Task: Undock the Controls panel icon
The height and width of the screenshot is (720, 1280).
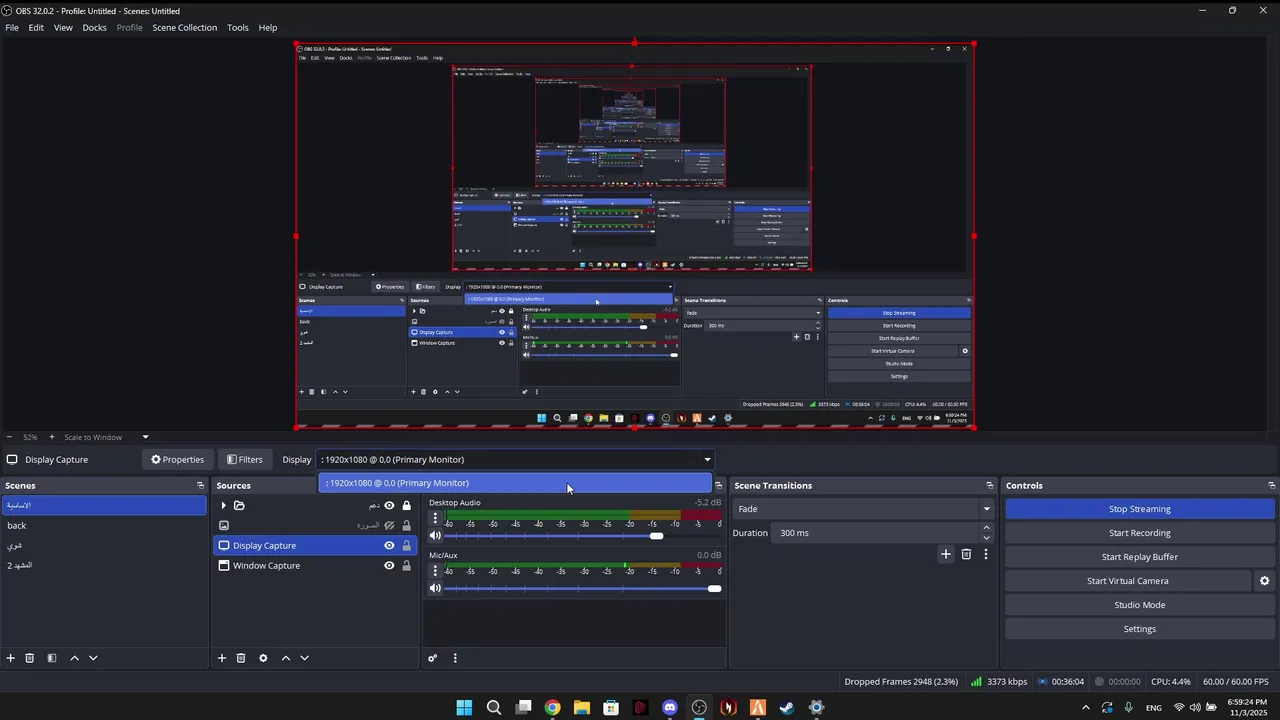Action: click(1271, 485)
